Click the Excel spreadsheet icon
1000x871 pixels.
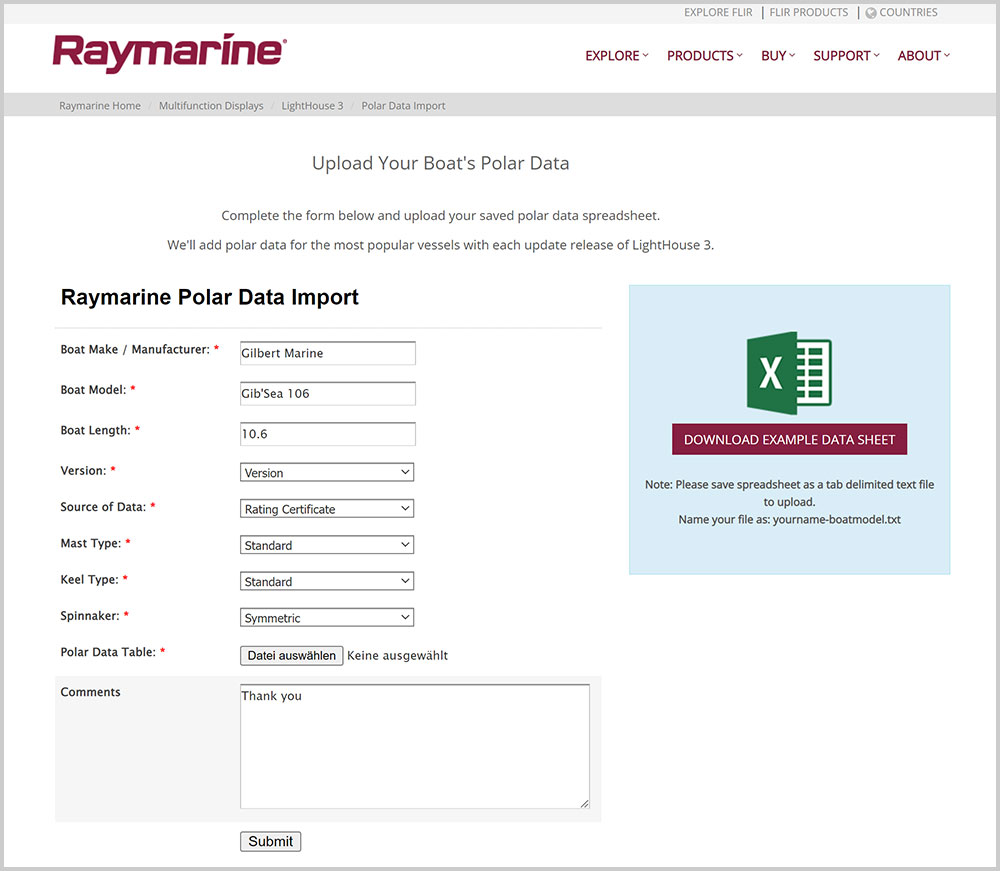[x=789, y=372]
